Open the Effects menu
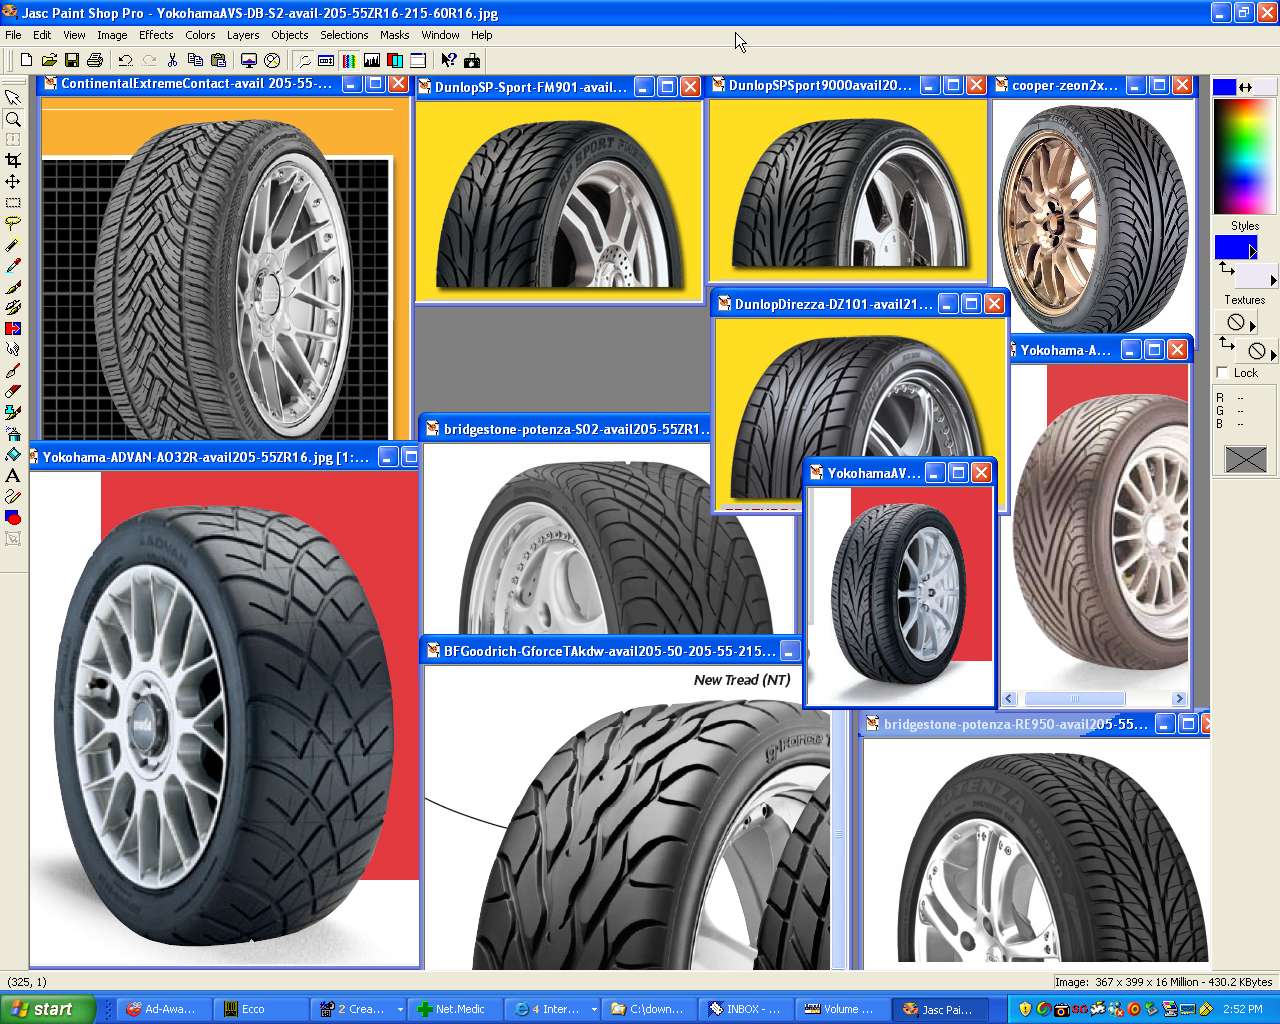The width and height of the screenshot is (1280, 1024). pyautogui.click(x=156, y=35)
